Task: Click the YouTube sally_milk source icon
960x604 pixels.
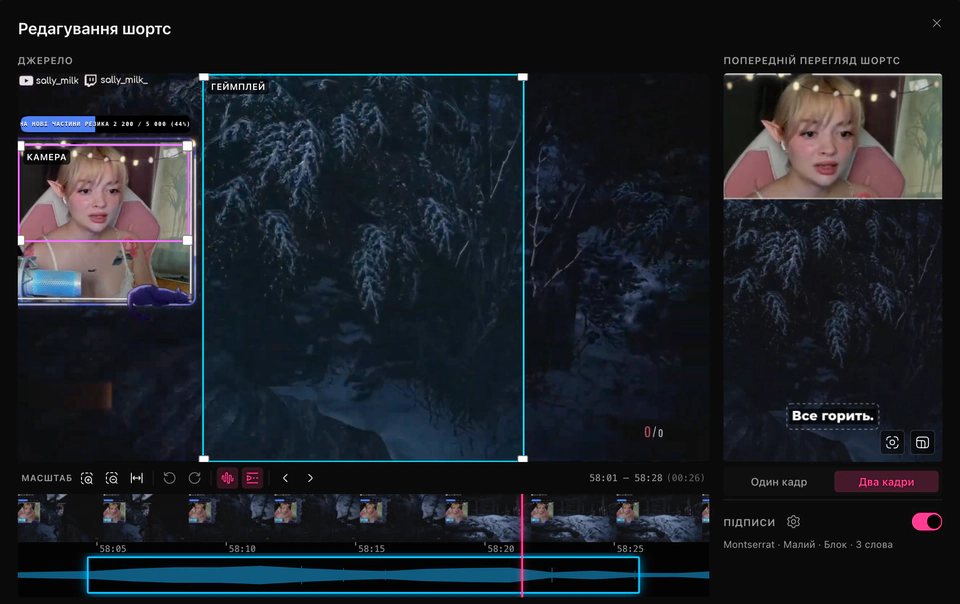Action: coord(26,80)
